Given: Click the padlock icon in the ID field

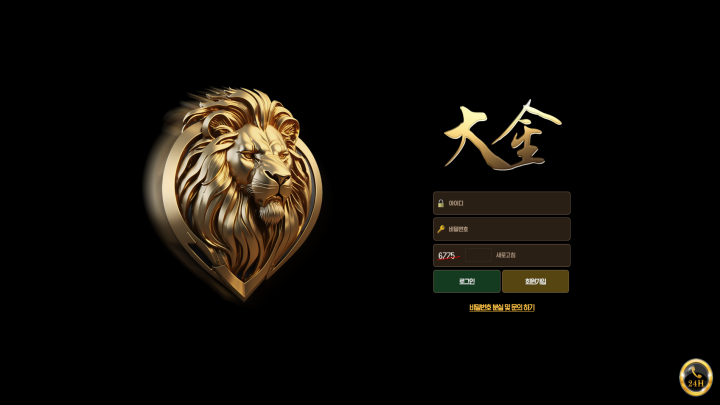Looking at the screenshot, I should coord(441,203).
